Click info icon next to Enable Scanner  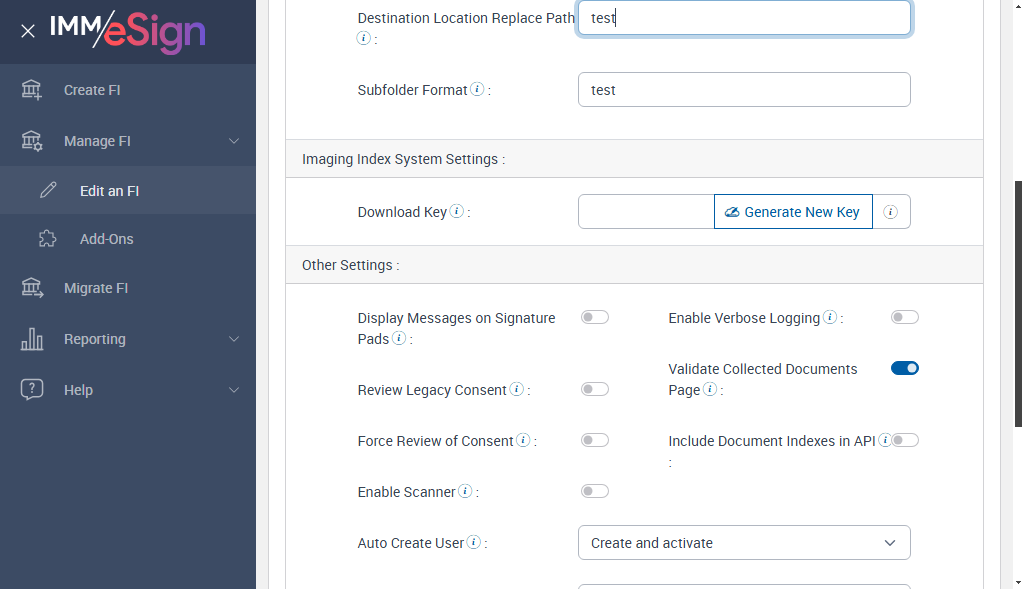465,490
